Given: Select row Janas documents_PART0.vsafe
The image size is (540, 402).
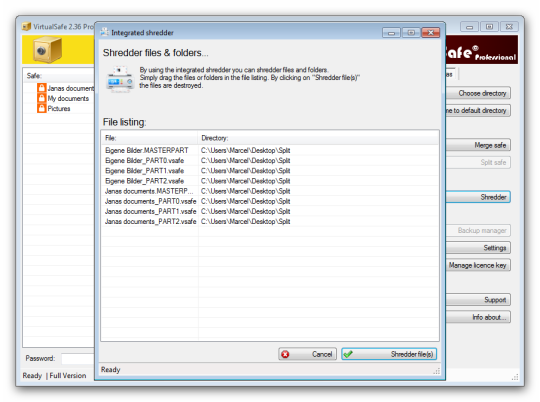Looking at the screenshot, I should [270, 201].
